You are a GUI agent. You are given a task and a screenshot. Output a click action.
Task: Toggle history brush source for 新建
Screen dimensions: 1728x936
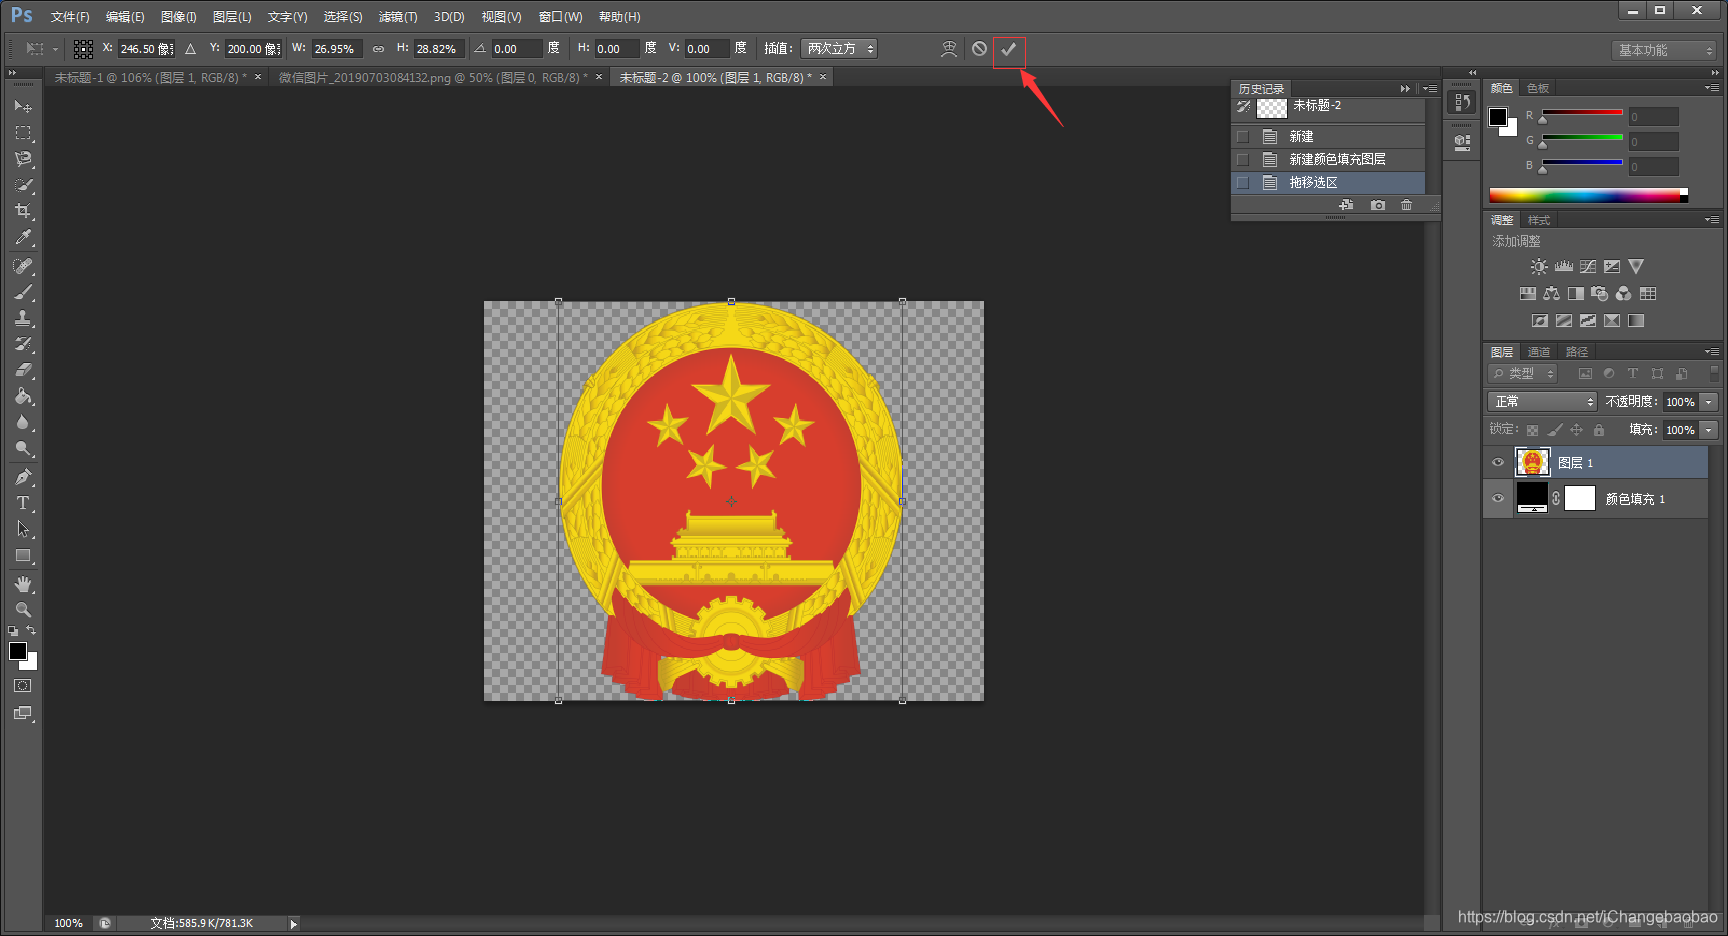(1243, 136)
